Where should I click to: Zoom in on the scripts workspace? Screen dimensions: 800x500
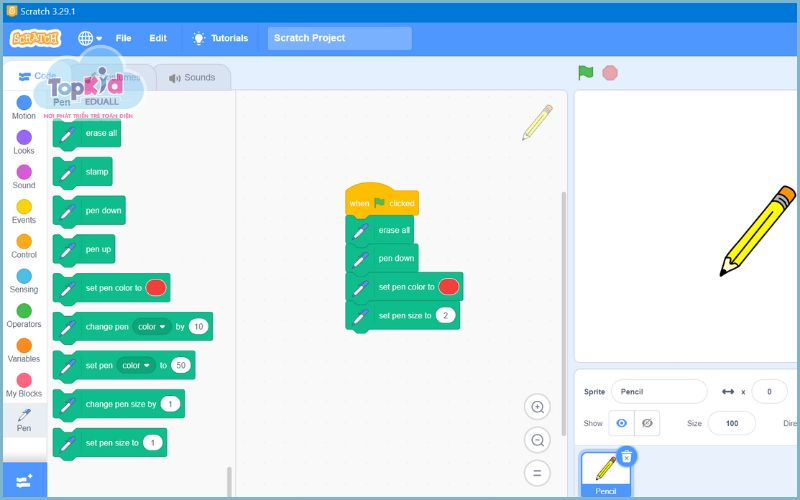point(538,407)
